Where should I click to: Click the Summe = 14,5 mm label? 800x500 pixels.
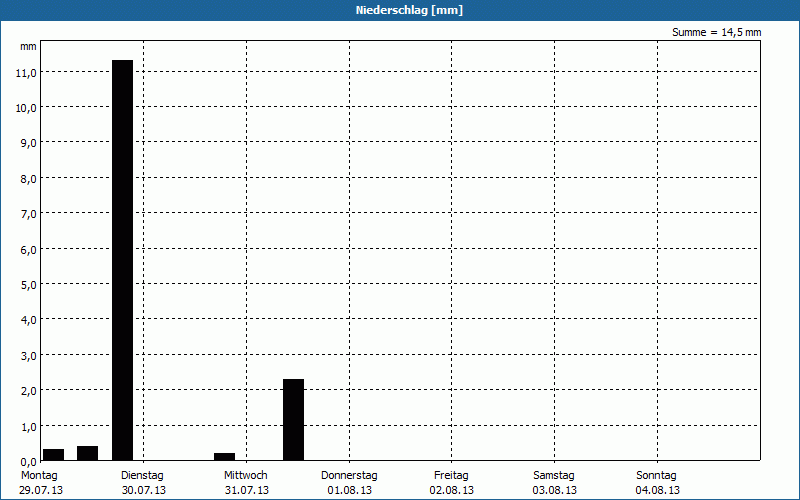[x=716, y=32]
